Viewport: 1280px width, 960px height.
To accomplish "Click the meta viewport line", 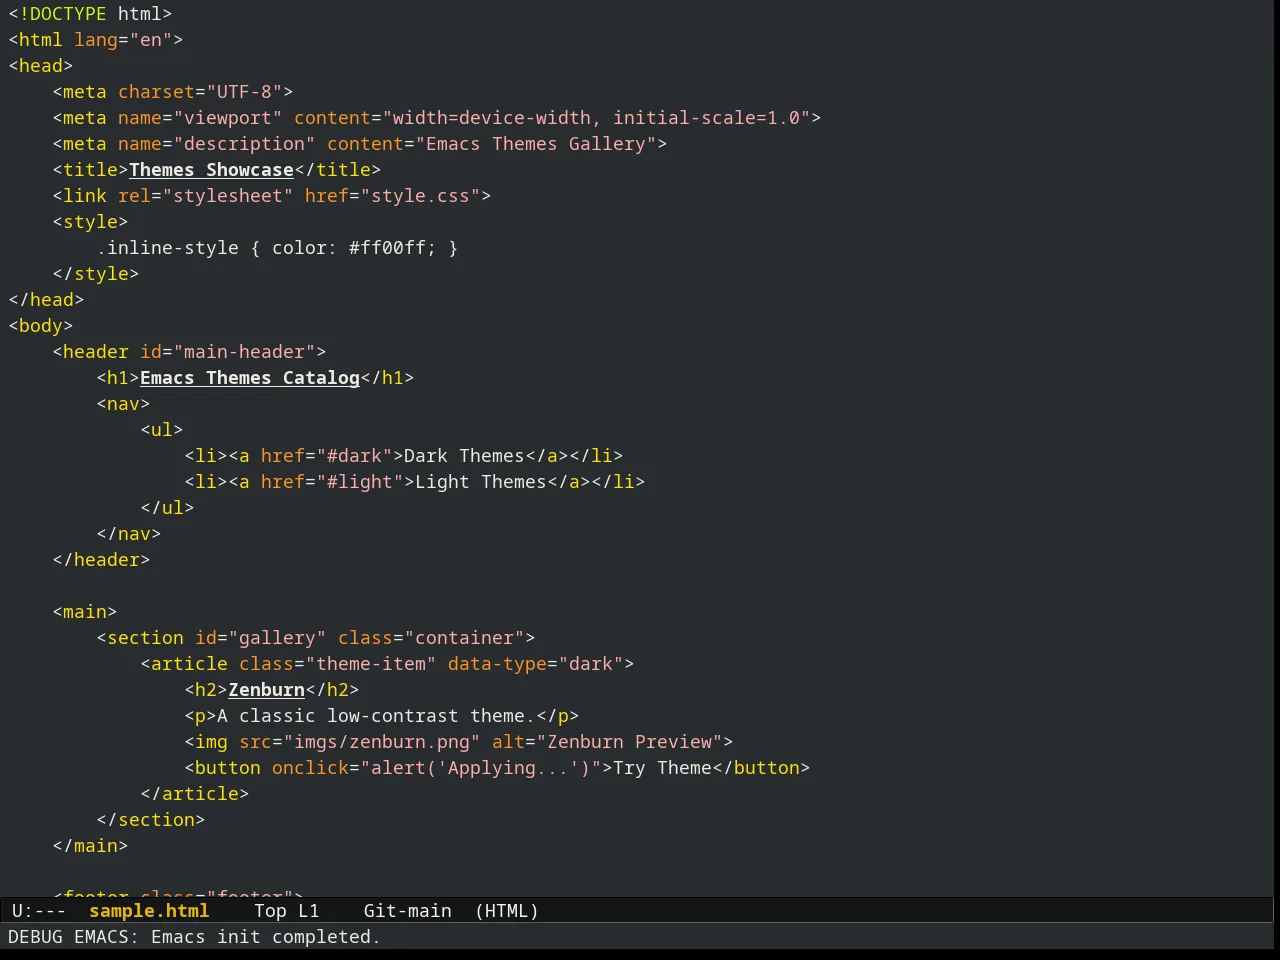I will pyautogui.click(x=437, y=118).
